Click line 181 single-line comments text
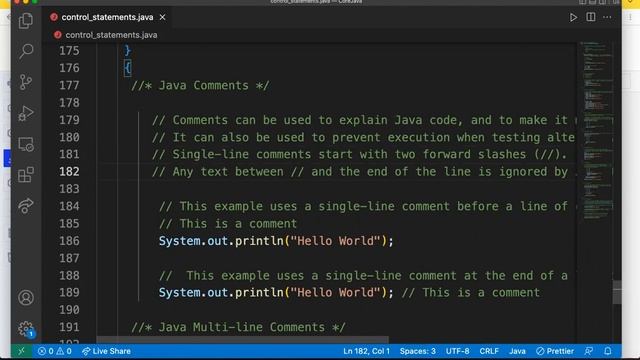The height and width of the screenshot is (360, 640). coord(359,154)
